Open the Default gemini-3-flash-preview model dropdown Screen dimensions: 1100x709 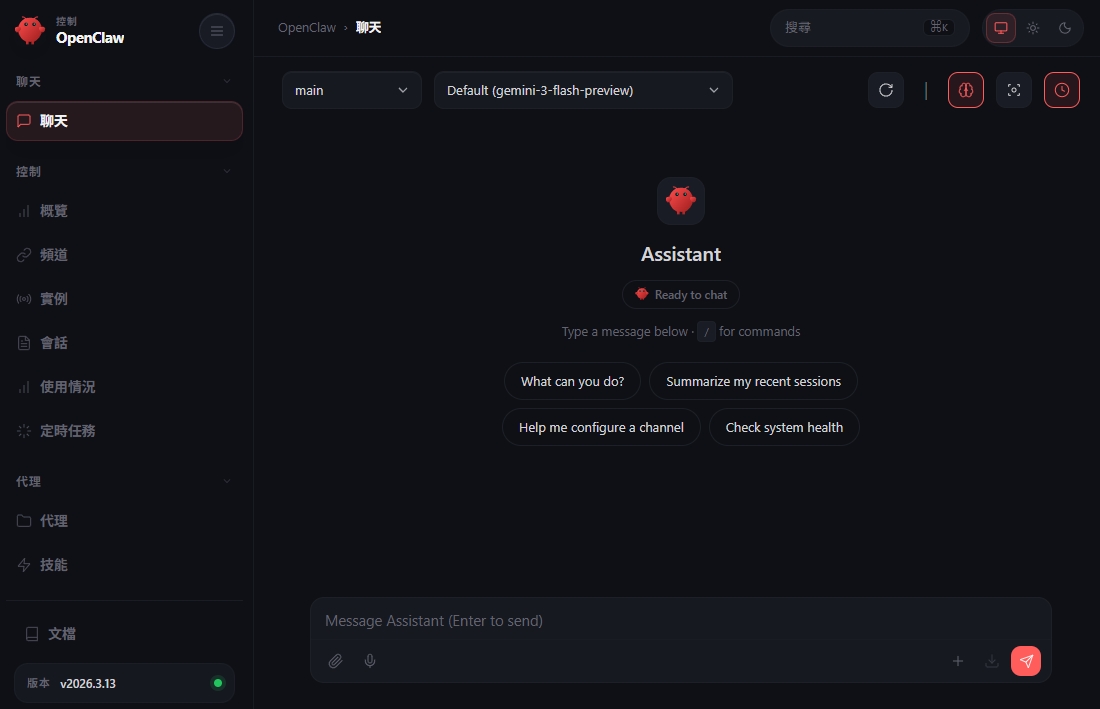pos(583,90)
